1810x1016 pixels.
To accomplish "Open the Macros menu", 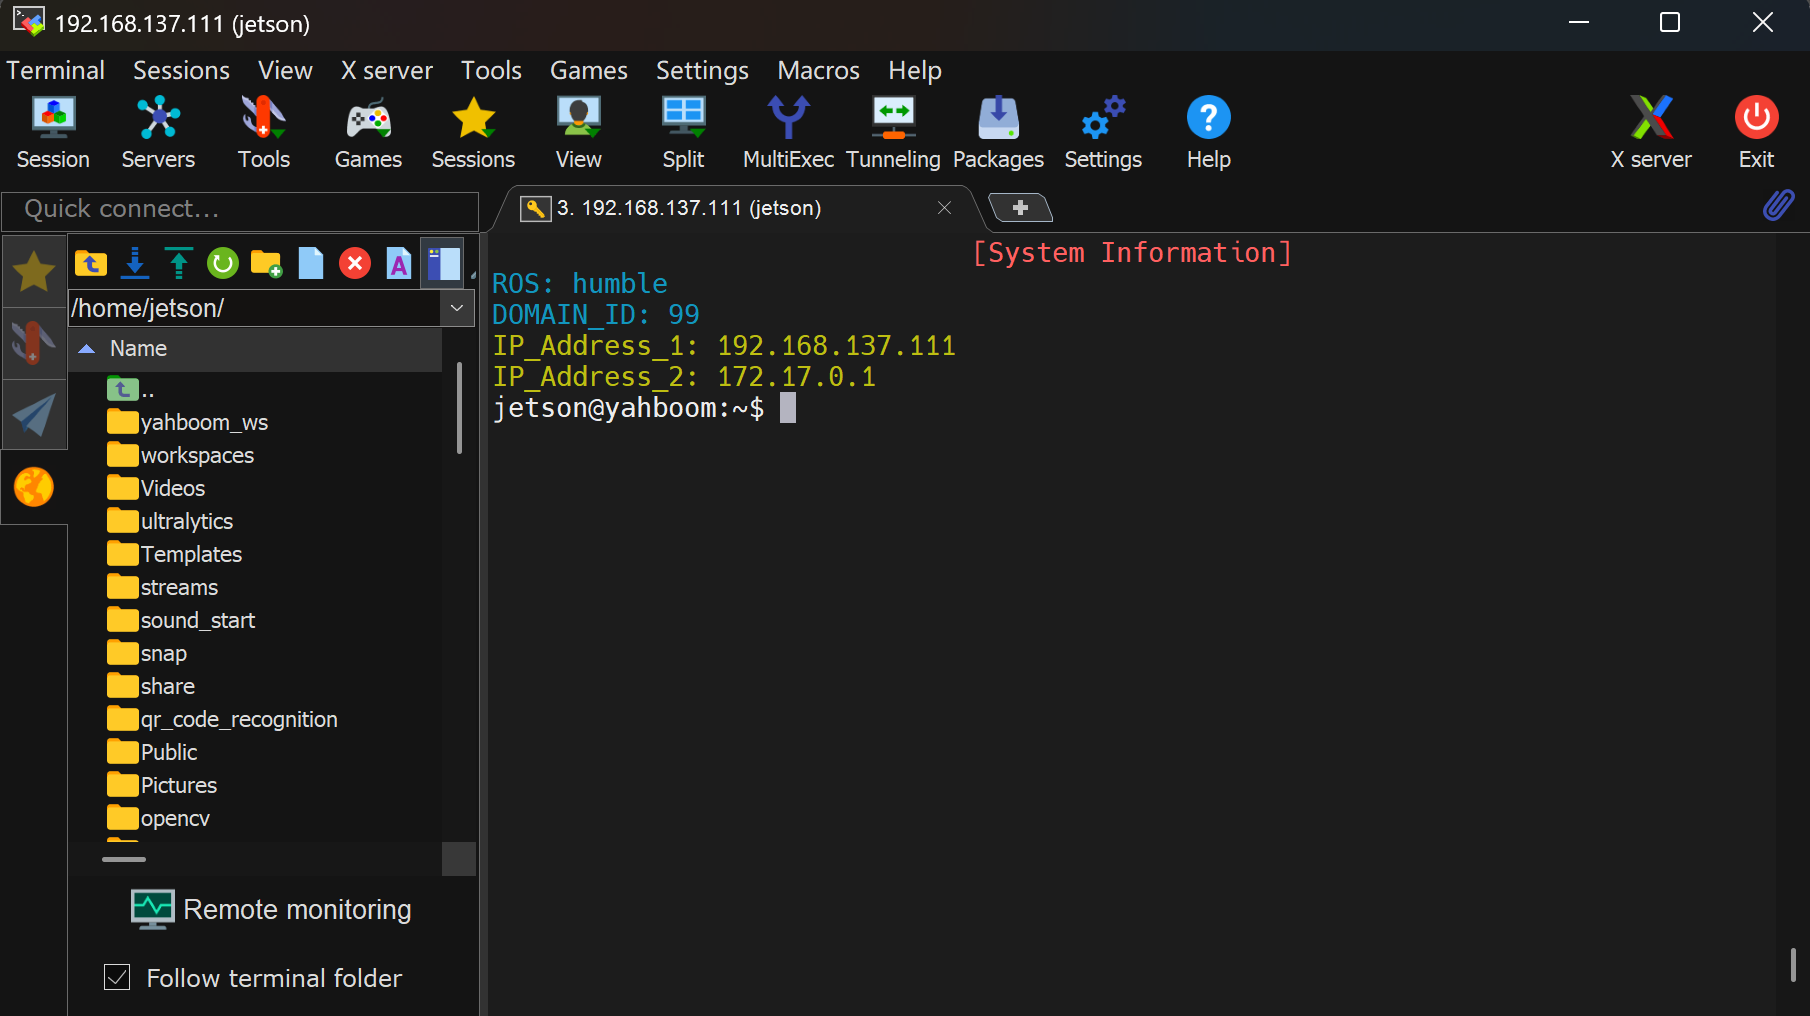I will [x=818, y=70].
